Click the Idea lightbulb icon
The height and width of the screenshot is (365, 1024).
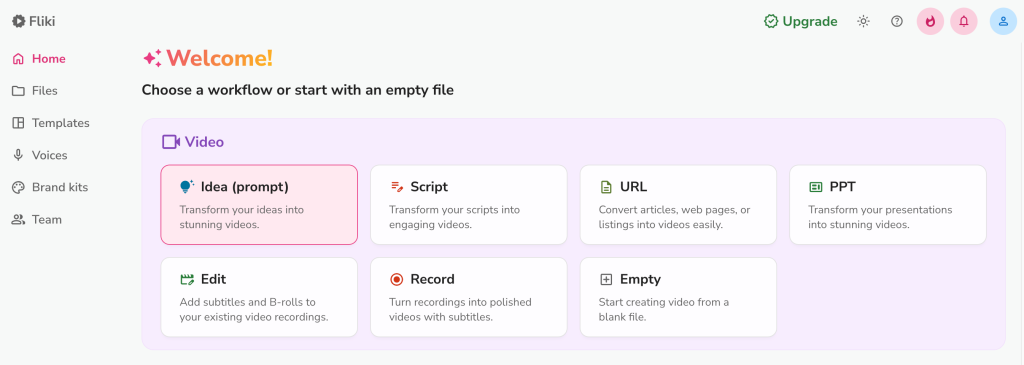tap(187, 187)
